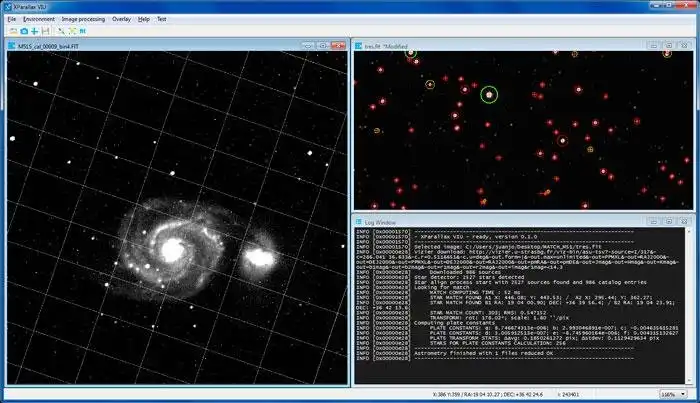The height and width of the screenshot is (403, 700).
Task: Click the 'STAR MATCH COUNT' log line
Action: (x=488, y=312)
